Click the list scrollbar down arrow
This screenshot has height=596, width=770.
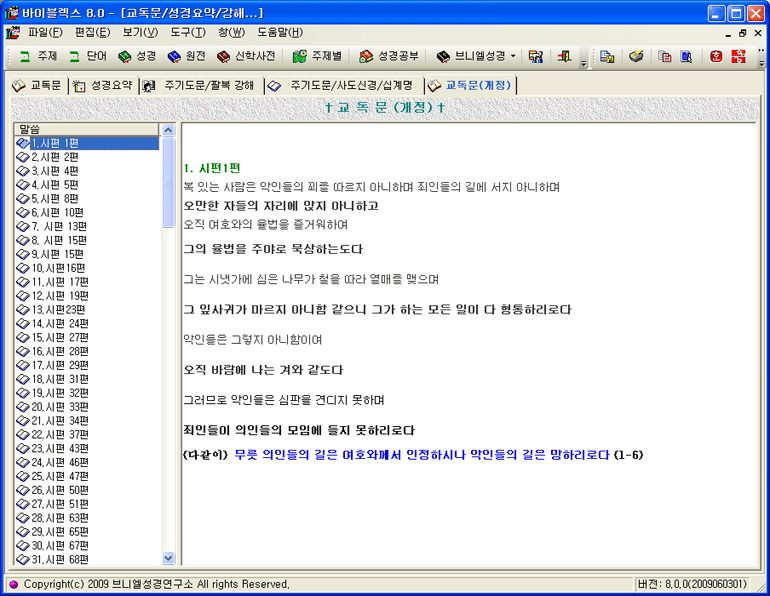pos(168,558)
